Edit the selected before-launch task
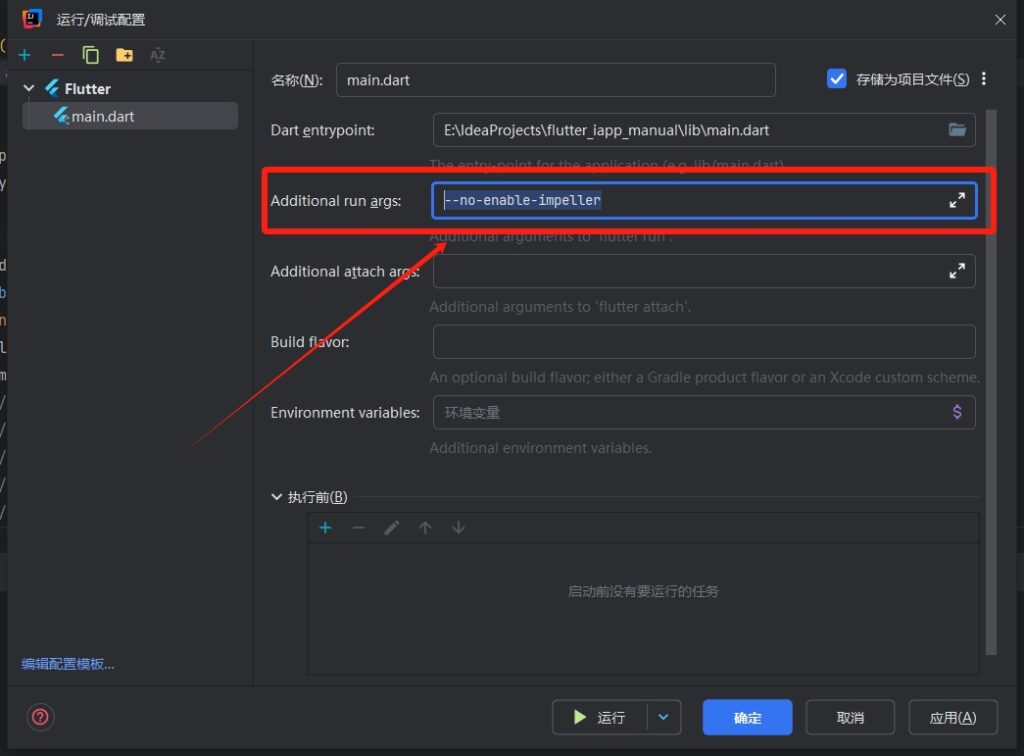Image resolution: width=1024 pixels, height=756 pixels. [392, 527]
